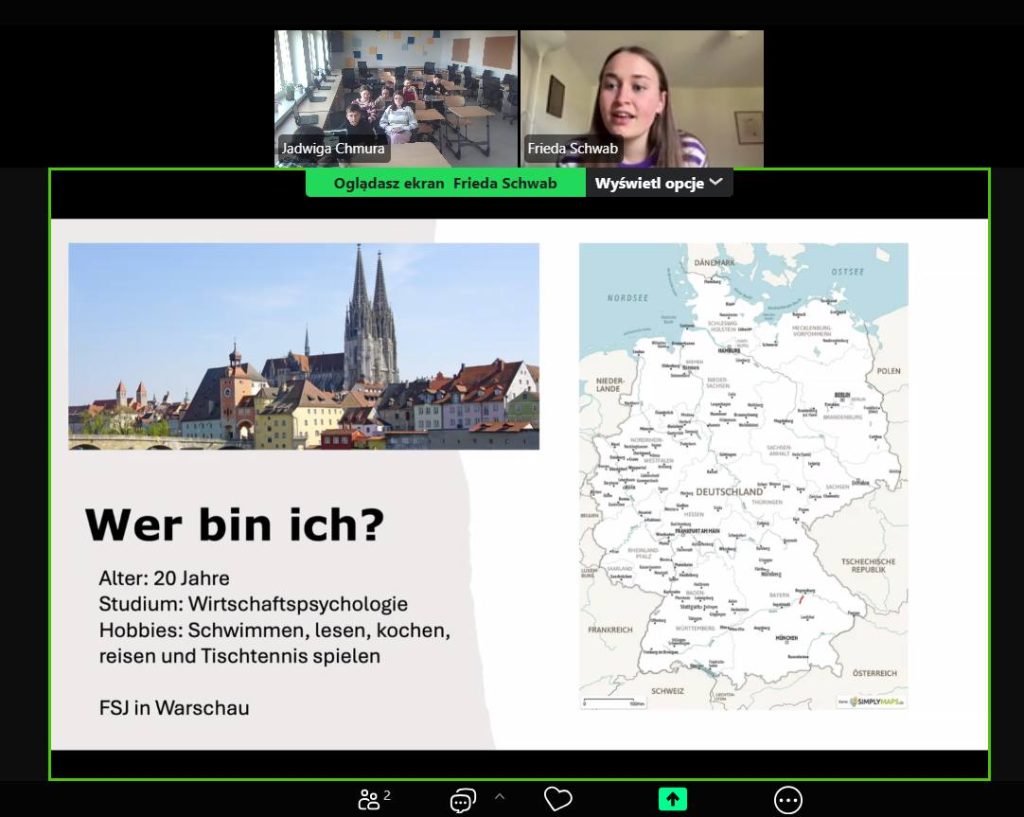Screen dimensions: 1024x817
Task: Click the green share screen arrow icon
Action: [x=672, y=799]
